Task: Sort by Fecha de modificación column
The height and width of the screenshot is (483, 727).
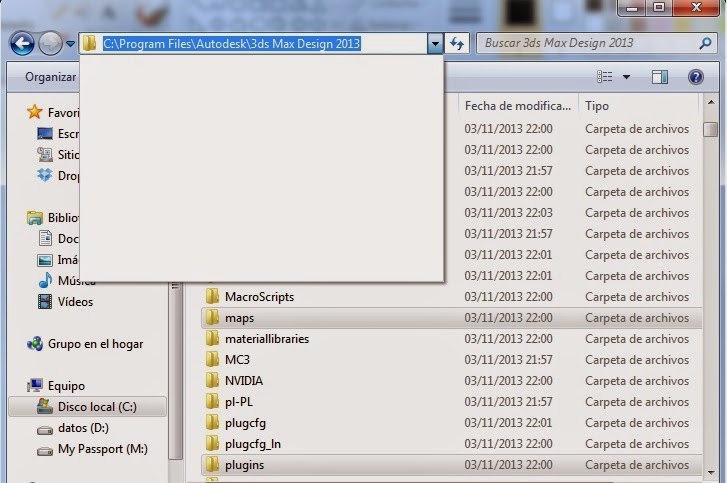Action: [x=518, y=106]
